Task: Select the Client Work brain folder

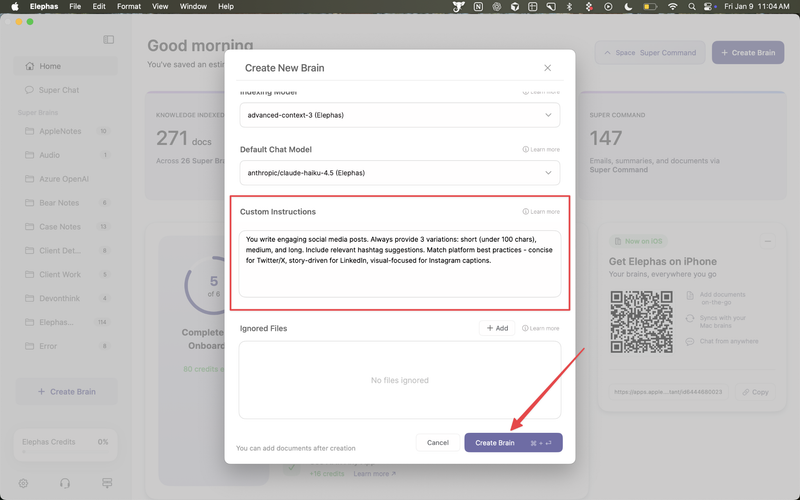Action: 66,274
